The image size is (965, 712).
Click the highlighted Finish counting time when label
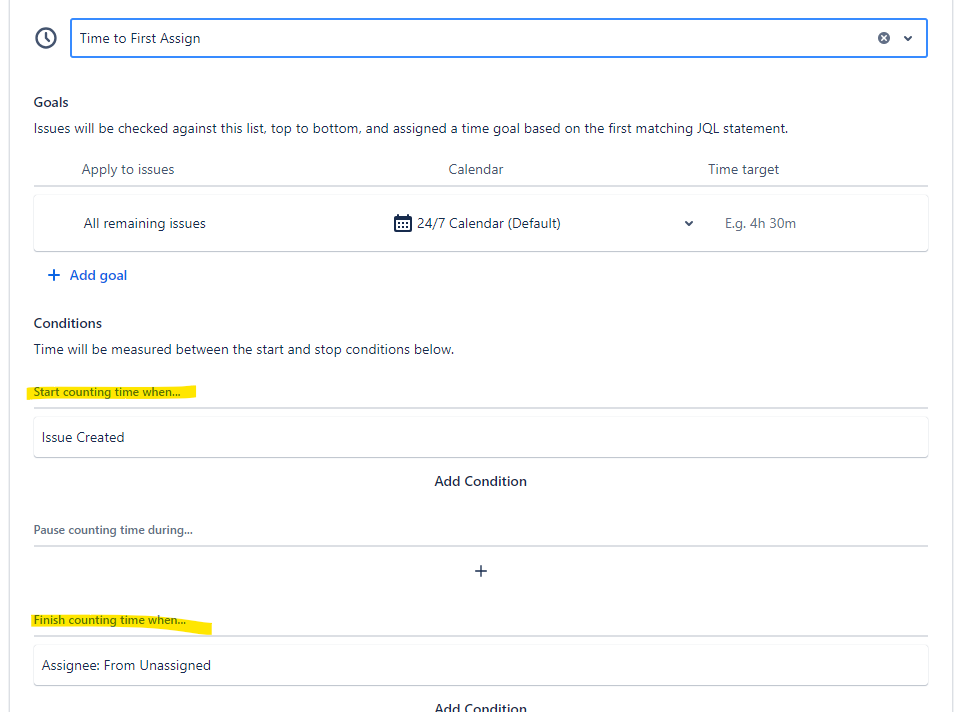110,619
